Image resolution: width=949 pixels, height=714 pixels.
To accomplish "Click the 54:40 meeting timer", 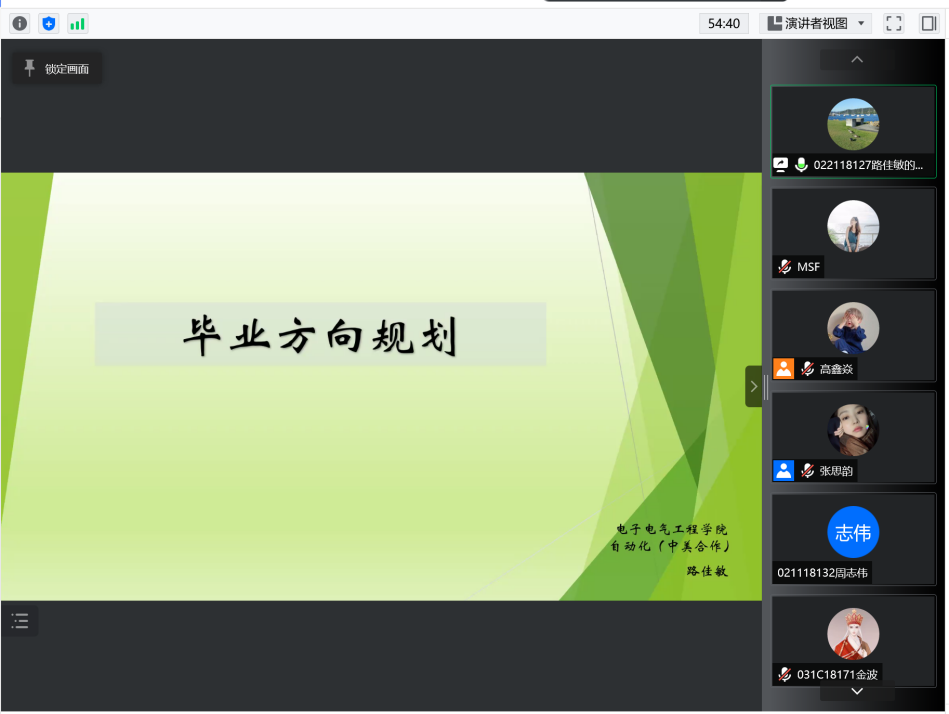I will click(x=723, y=23).
